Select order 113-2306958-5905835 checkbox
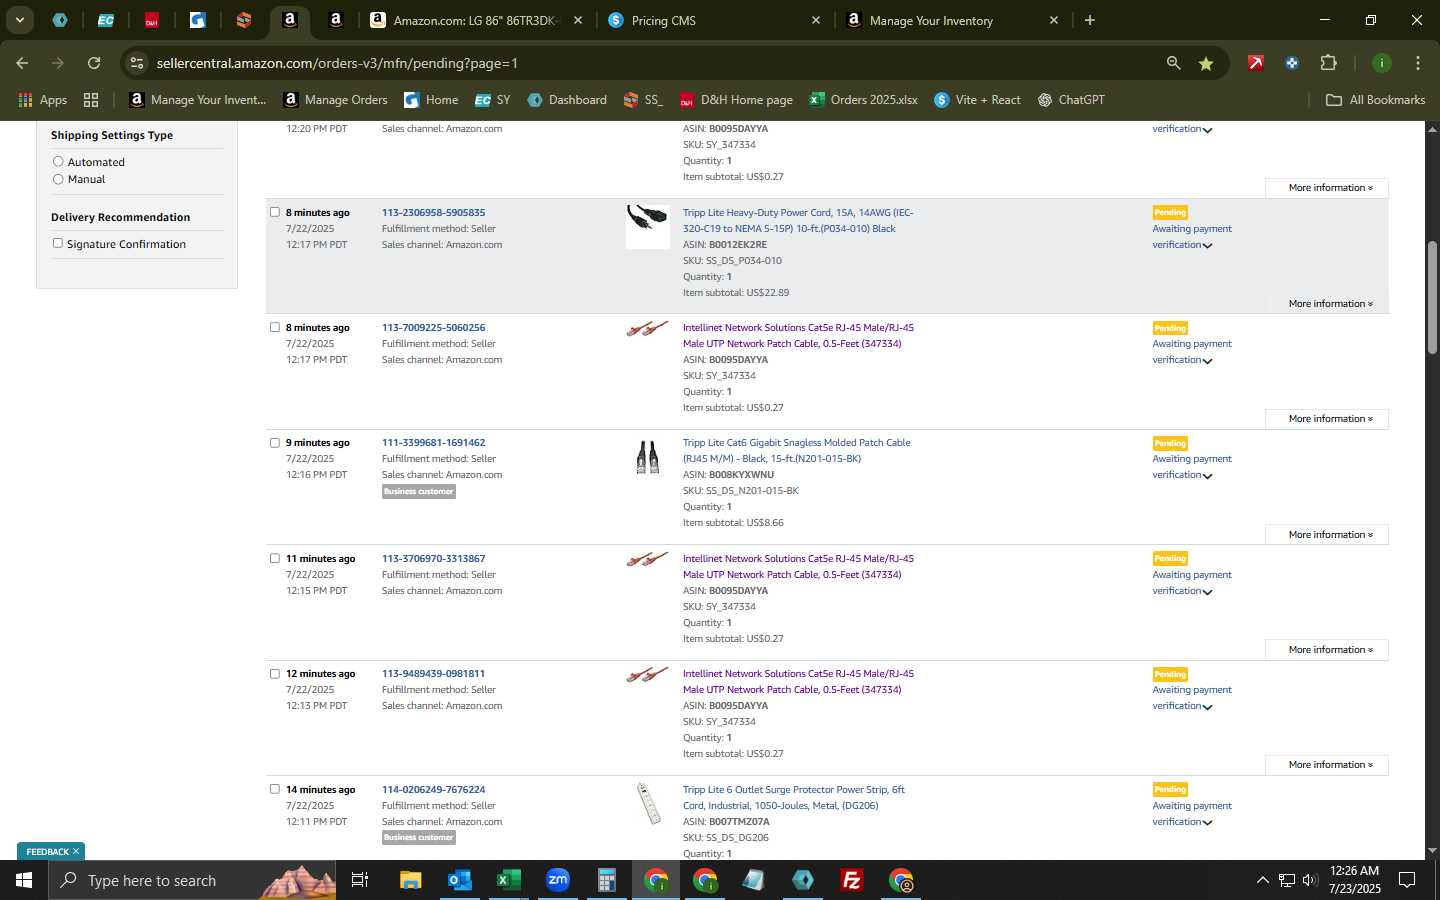 pyautogui.click(x=275, y=212)
